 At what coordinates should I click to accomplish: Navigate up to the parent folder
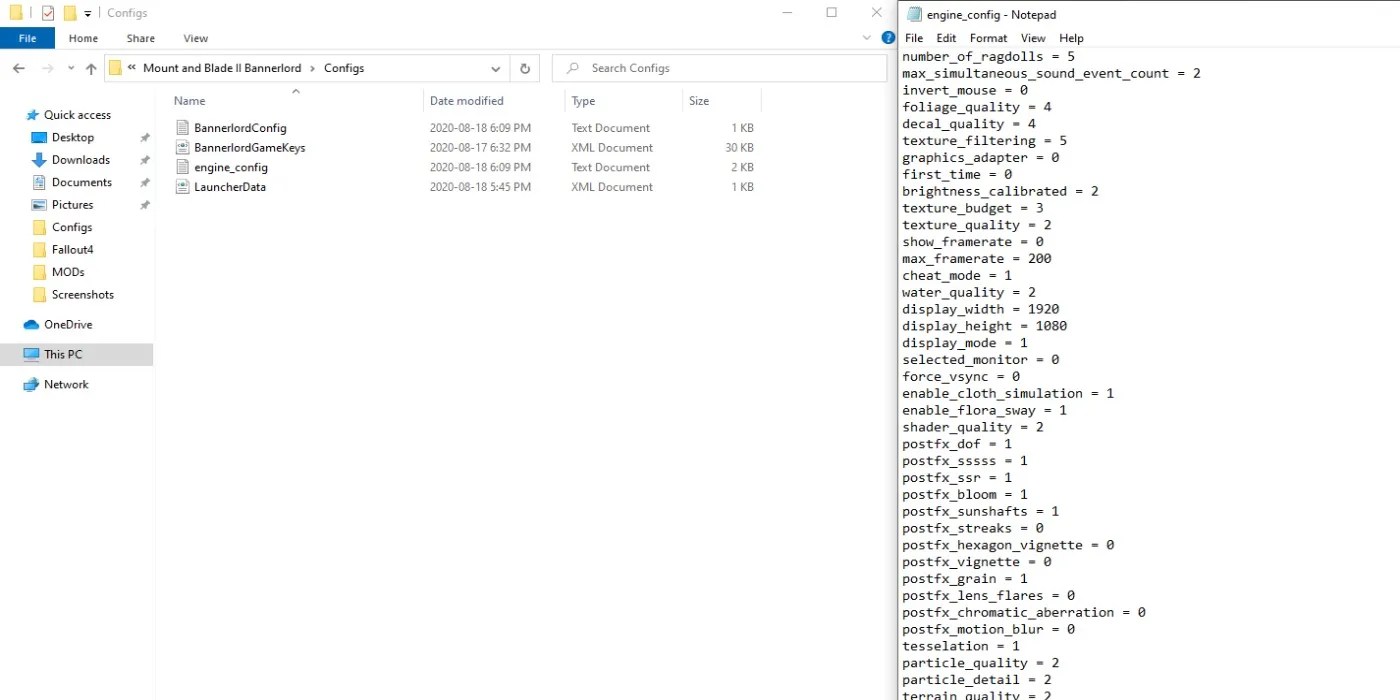[90, 67]
